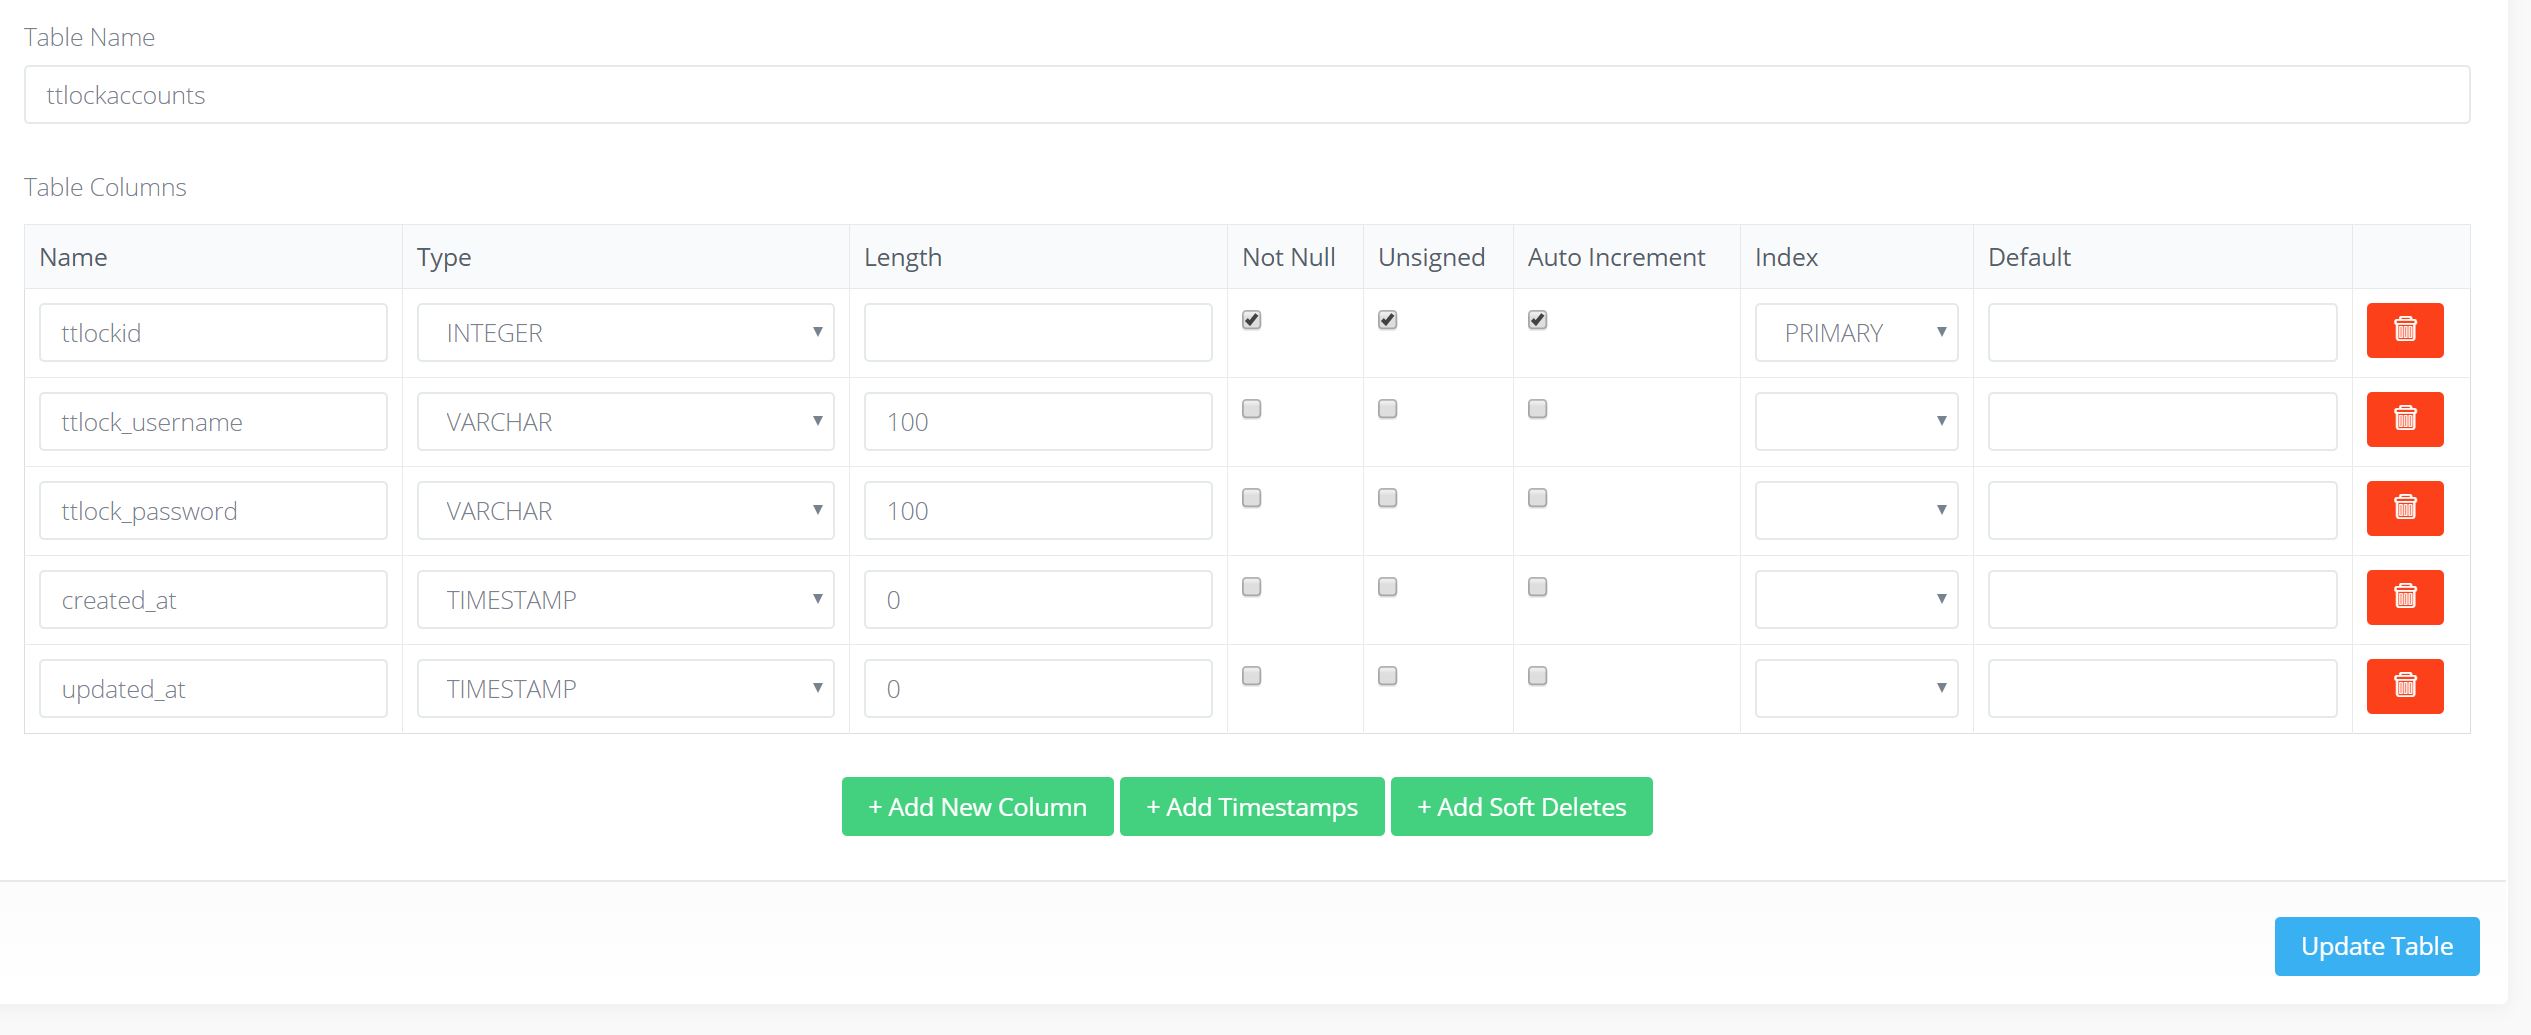
Task: Uncheck Not Null for ttlockid
Action: point(1251,320)
